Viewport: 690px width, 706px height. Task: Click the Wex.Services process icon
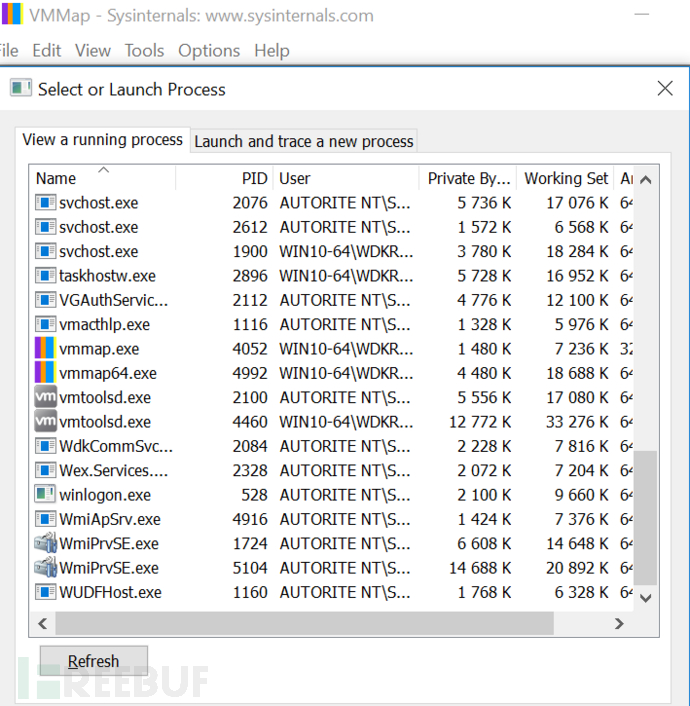coord(45,470)
